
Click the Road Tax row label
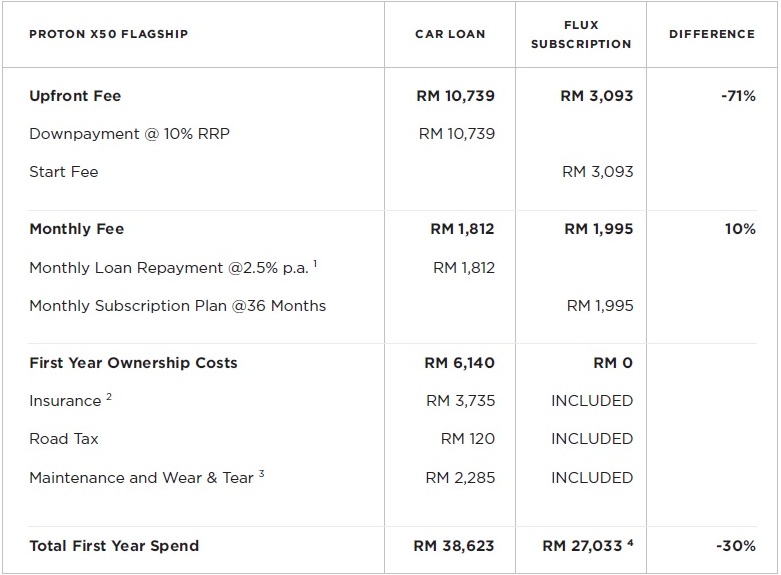point(64,439)
